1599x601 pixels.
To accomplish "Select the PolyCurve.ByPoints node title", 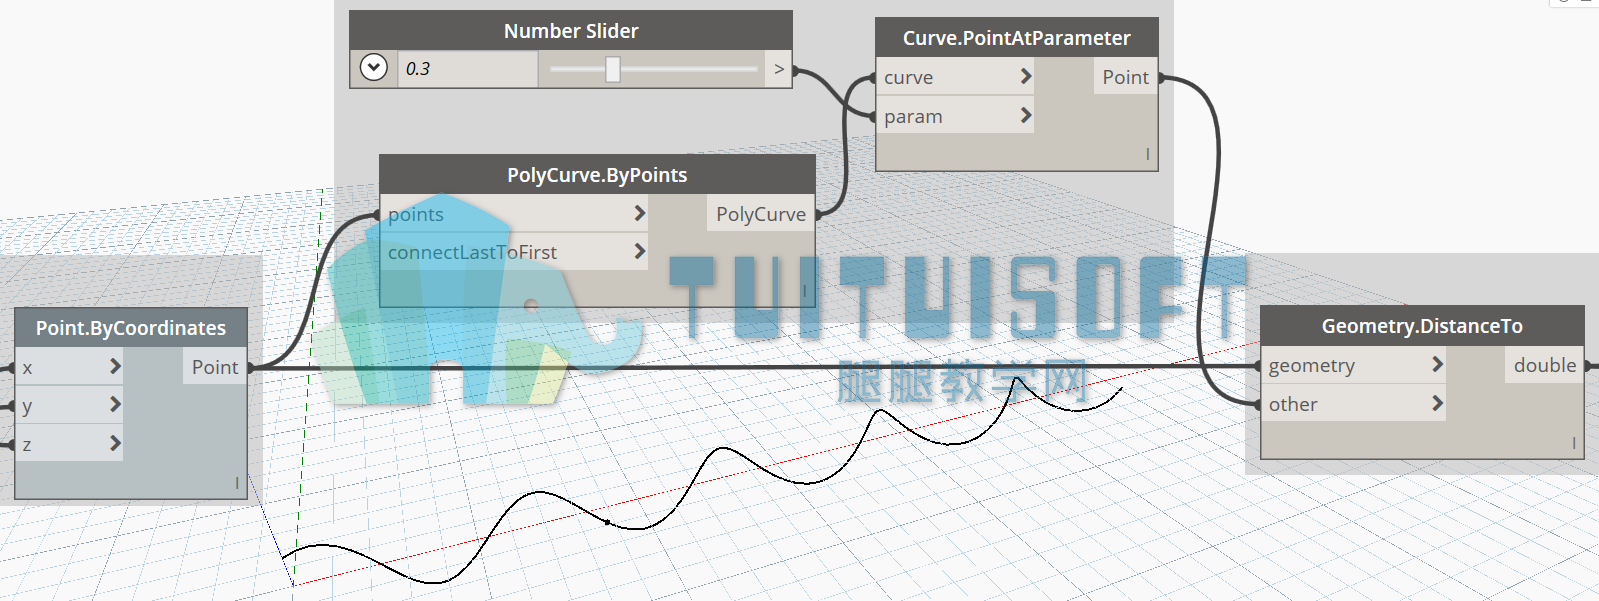I will point(597,175).
